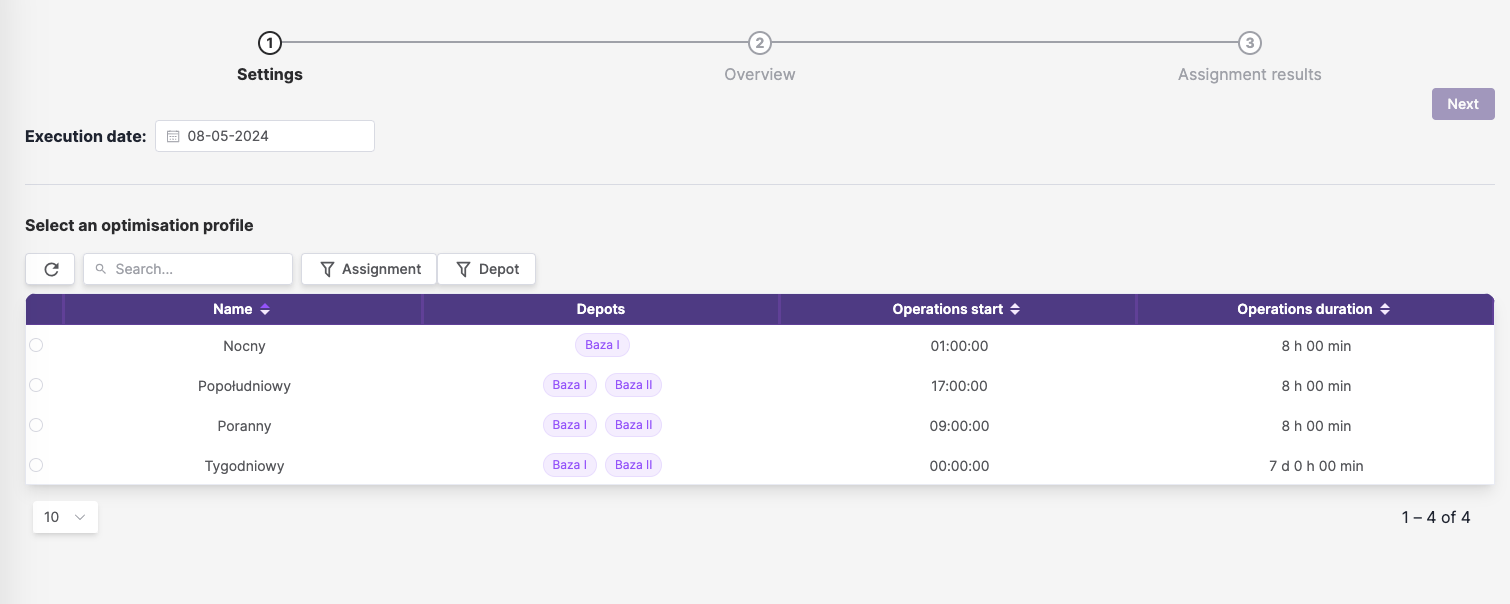1510x604 pixels.
Task: Click the Baza I tag in Poranny row
Action: click(x=570, y=425)
